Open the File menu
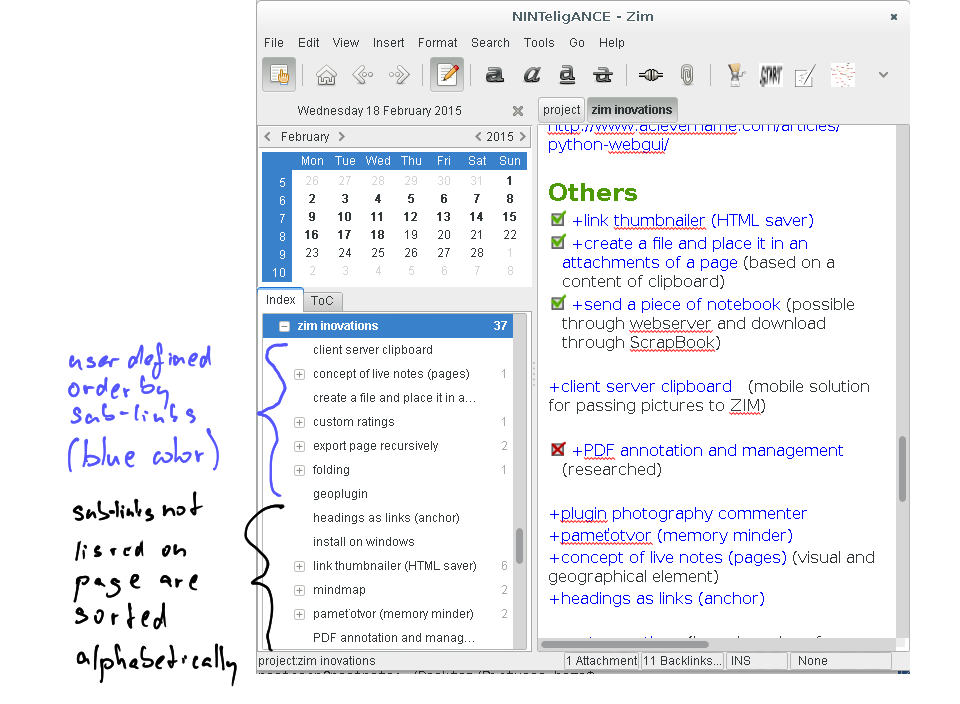The image size is (960, 704). pos(274,43)
